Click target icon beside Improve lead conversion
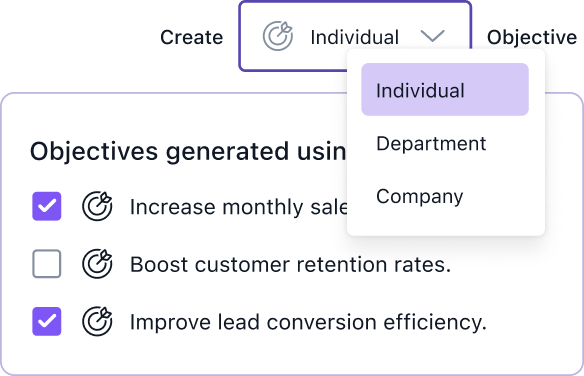The width and height of the screenshot is (584, 376). (97, 322)
